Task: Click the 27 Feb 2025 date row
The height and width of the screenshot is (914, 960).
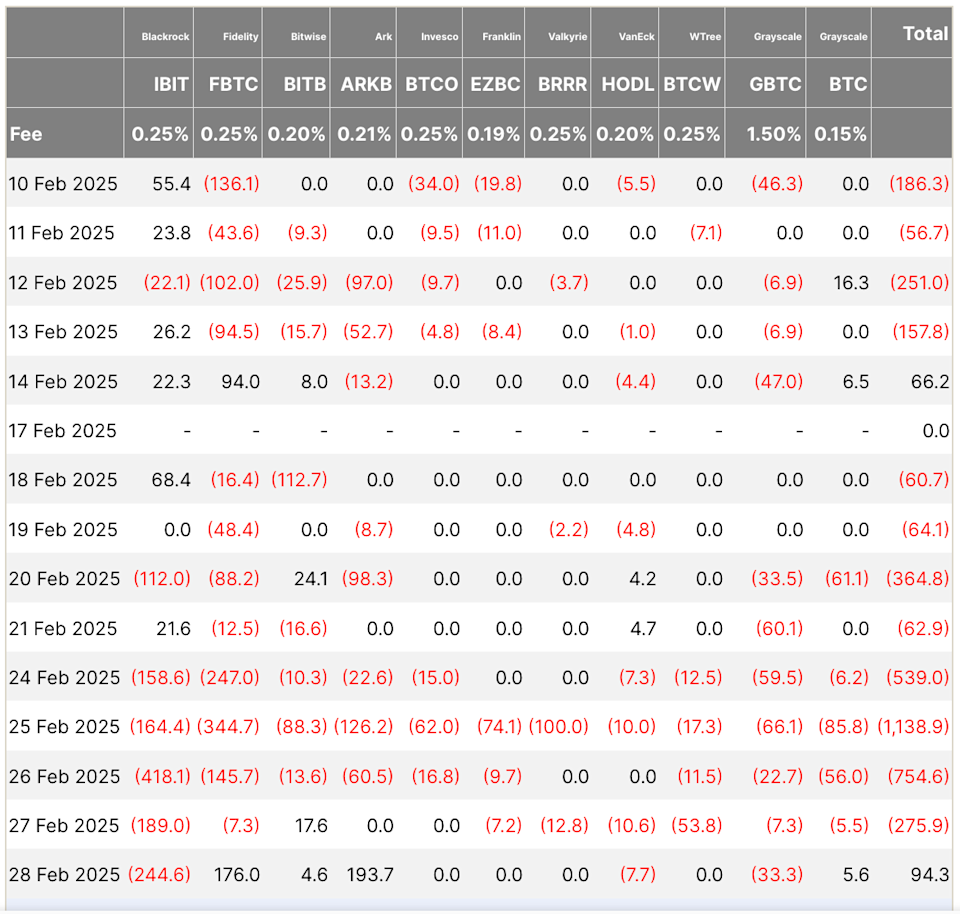Action: click(479, 825)
